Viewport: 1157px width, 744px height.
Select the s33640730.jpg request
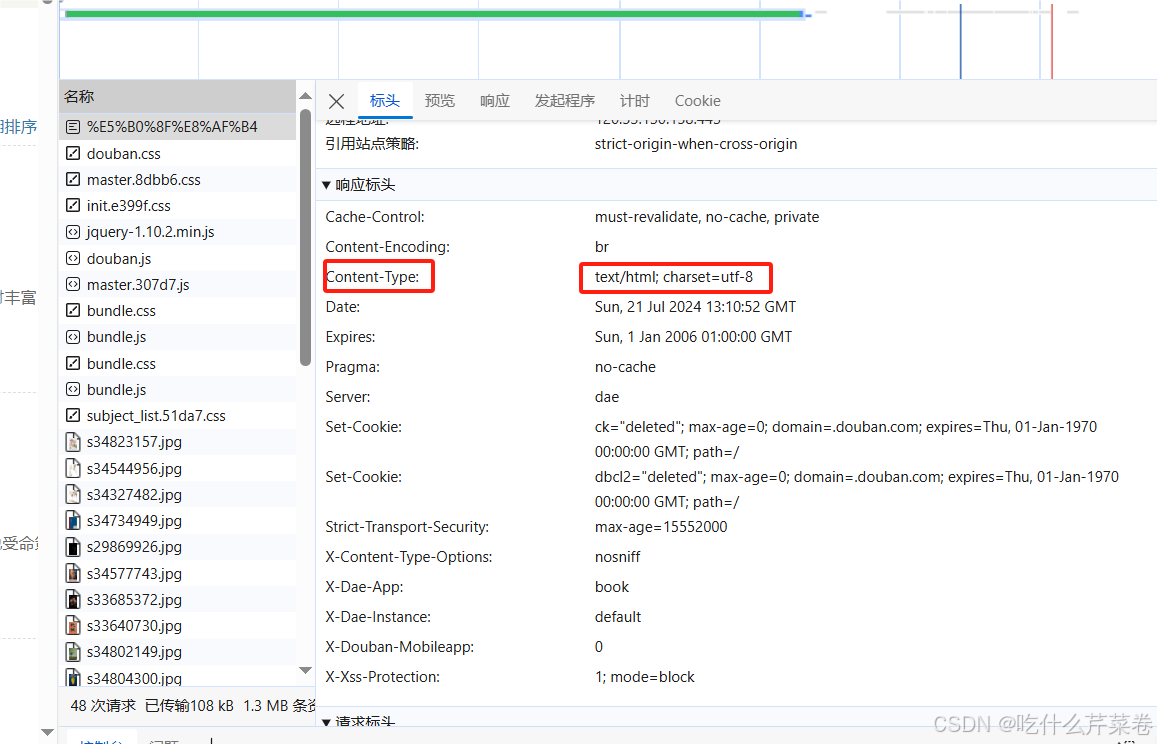177,626
